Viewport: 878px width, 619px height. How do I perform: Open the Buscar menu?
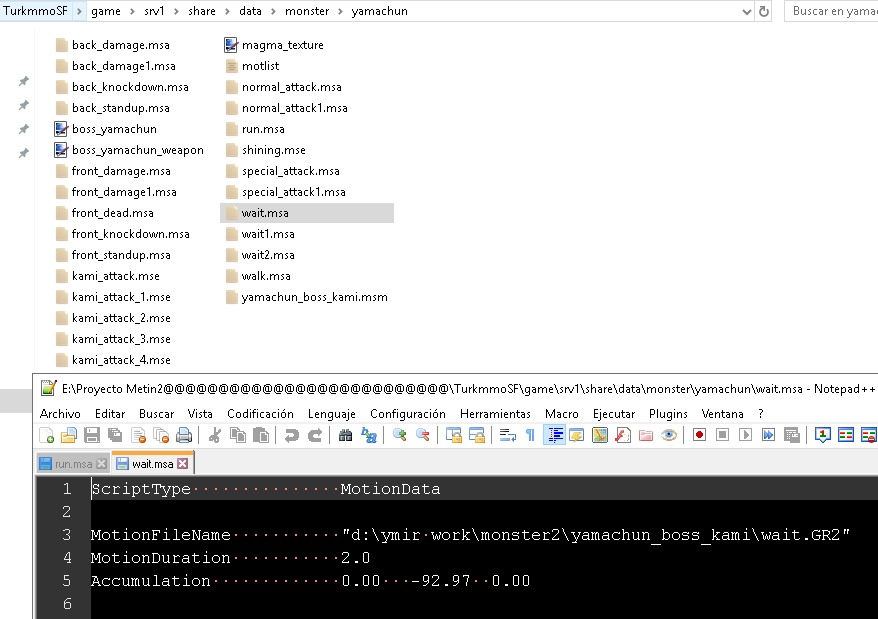point(156,414)
